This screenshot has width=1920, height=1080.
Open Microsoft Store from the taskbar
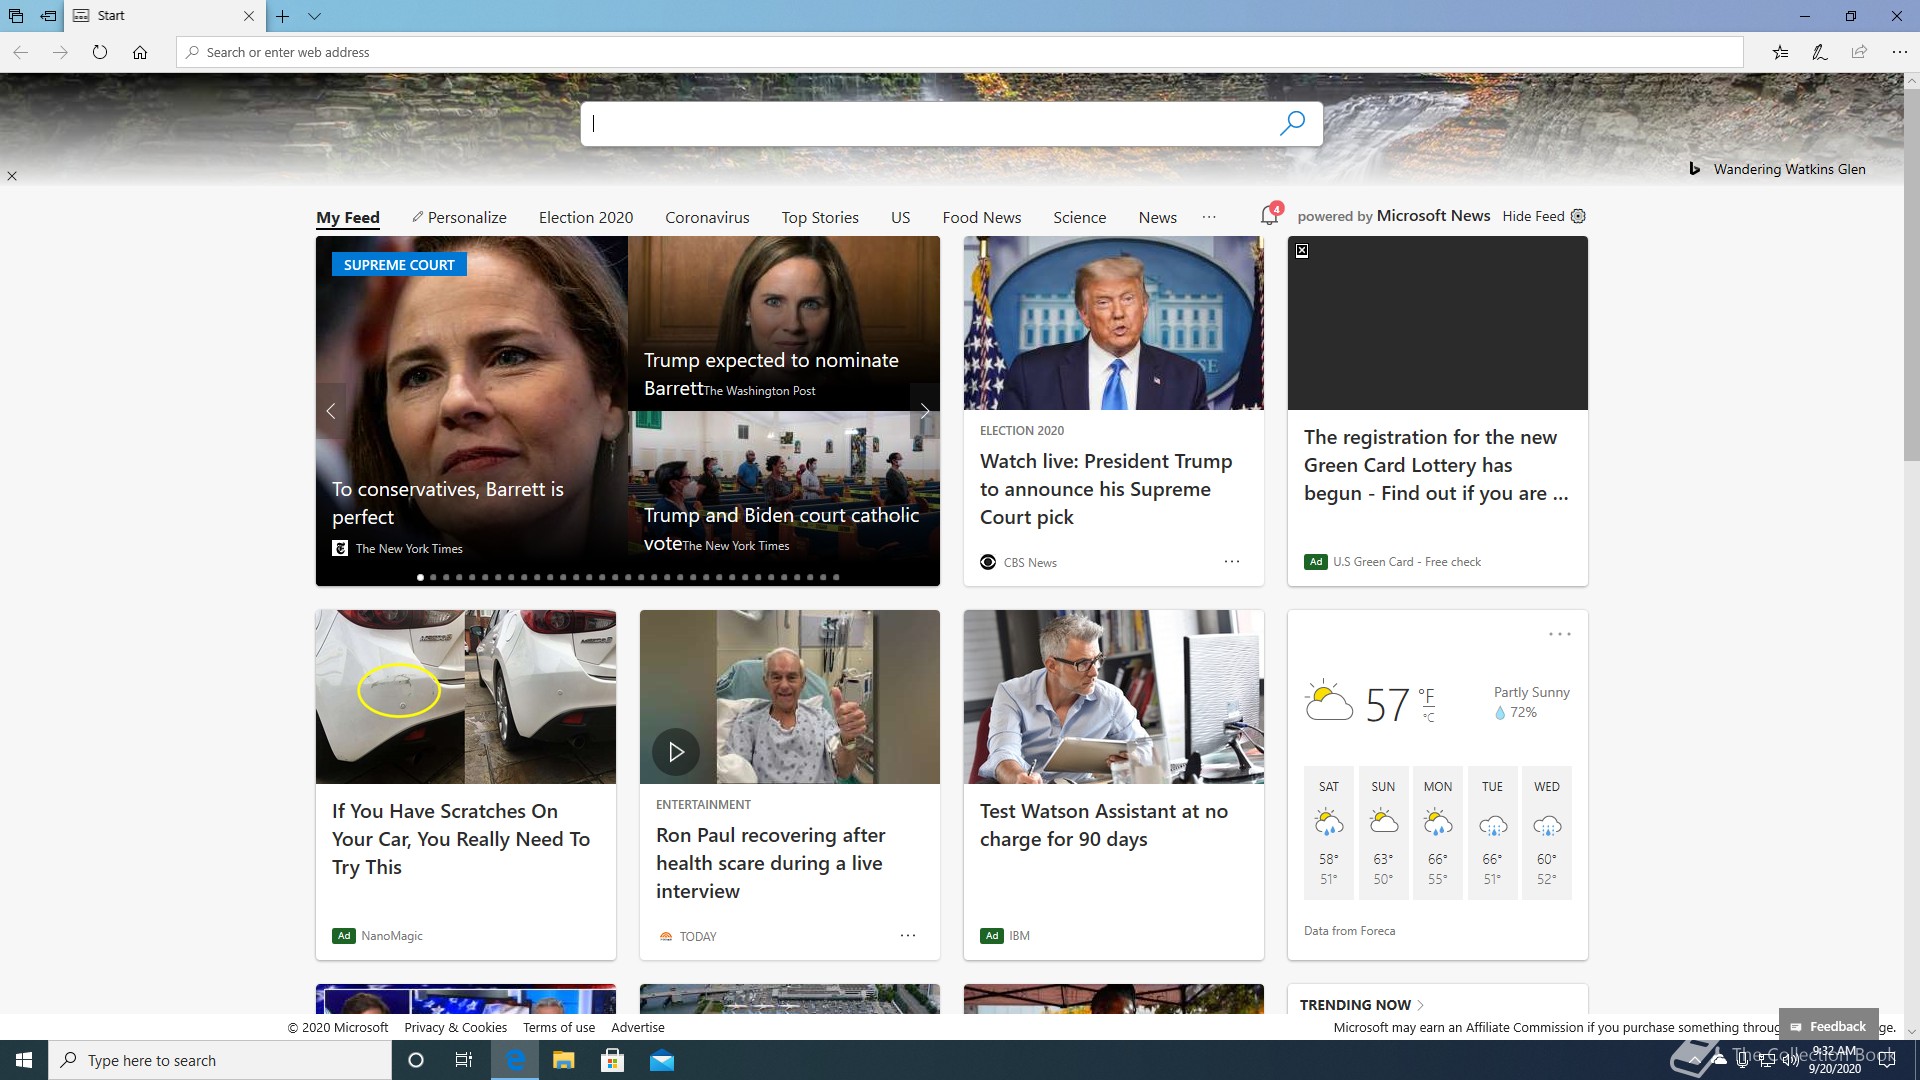(612, 1060)
